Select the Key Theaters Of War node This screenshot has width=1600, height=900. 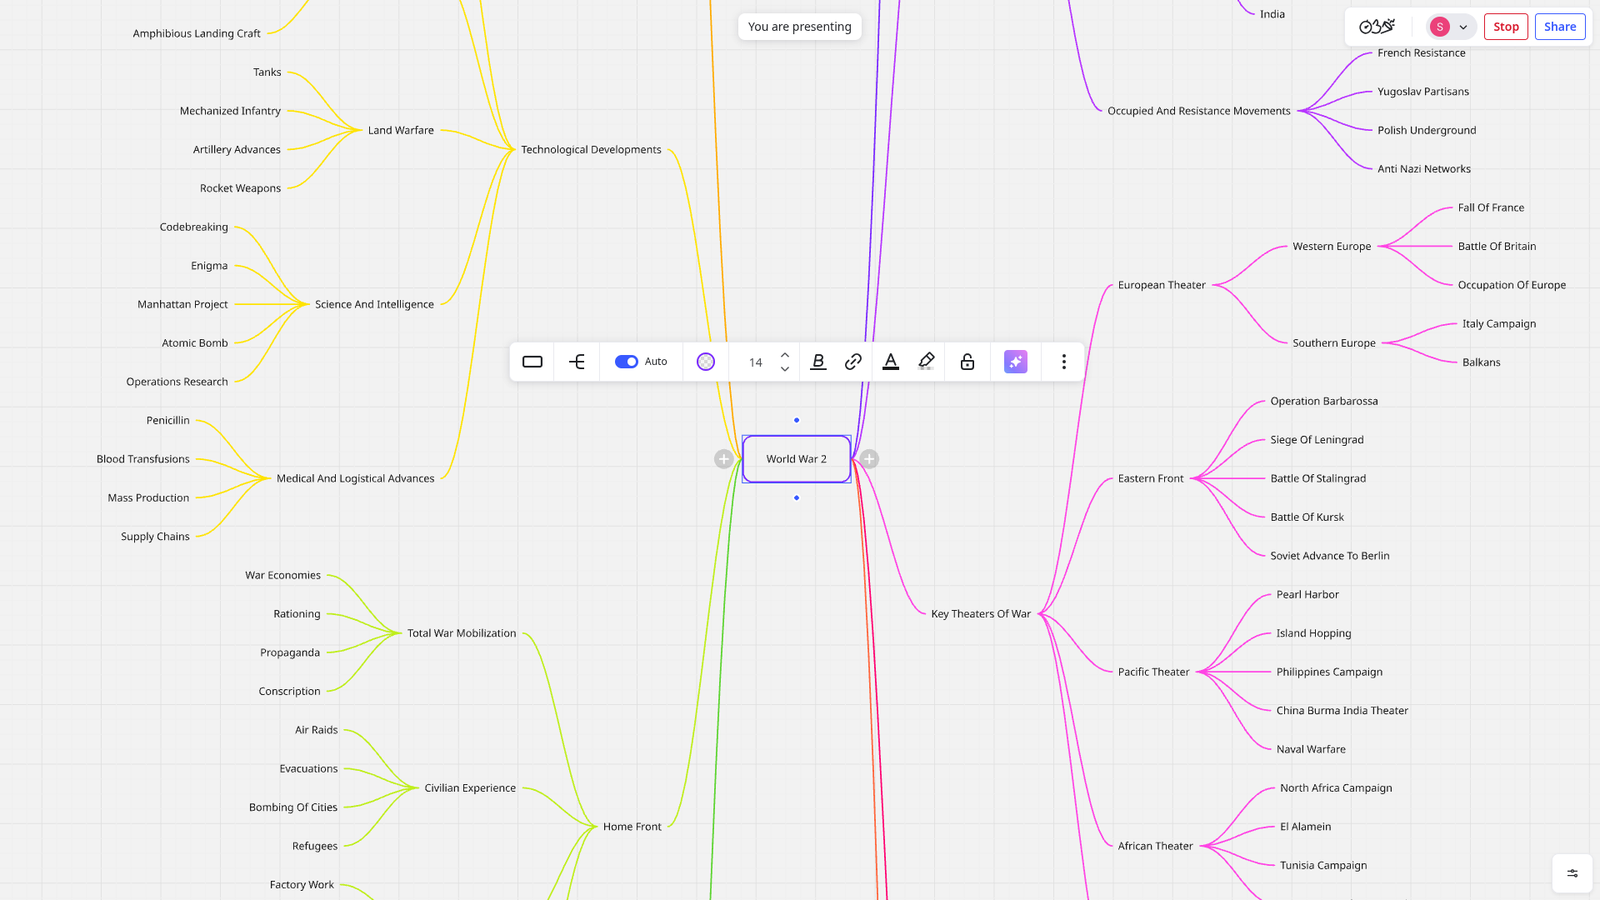coord(981,614)
